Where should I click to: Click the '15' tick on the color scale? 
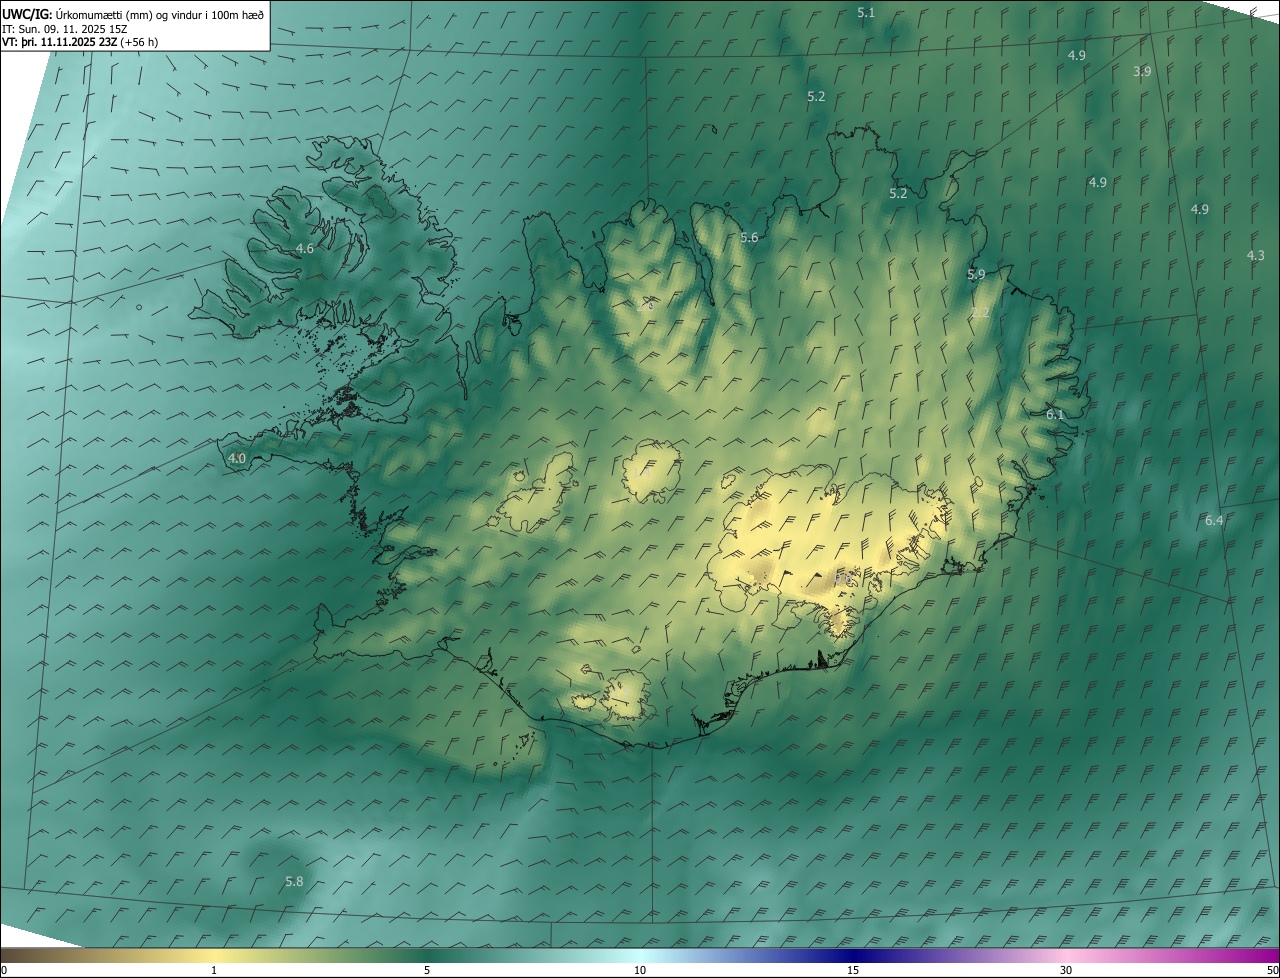(853, 970)
